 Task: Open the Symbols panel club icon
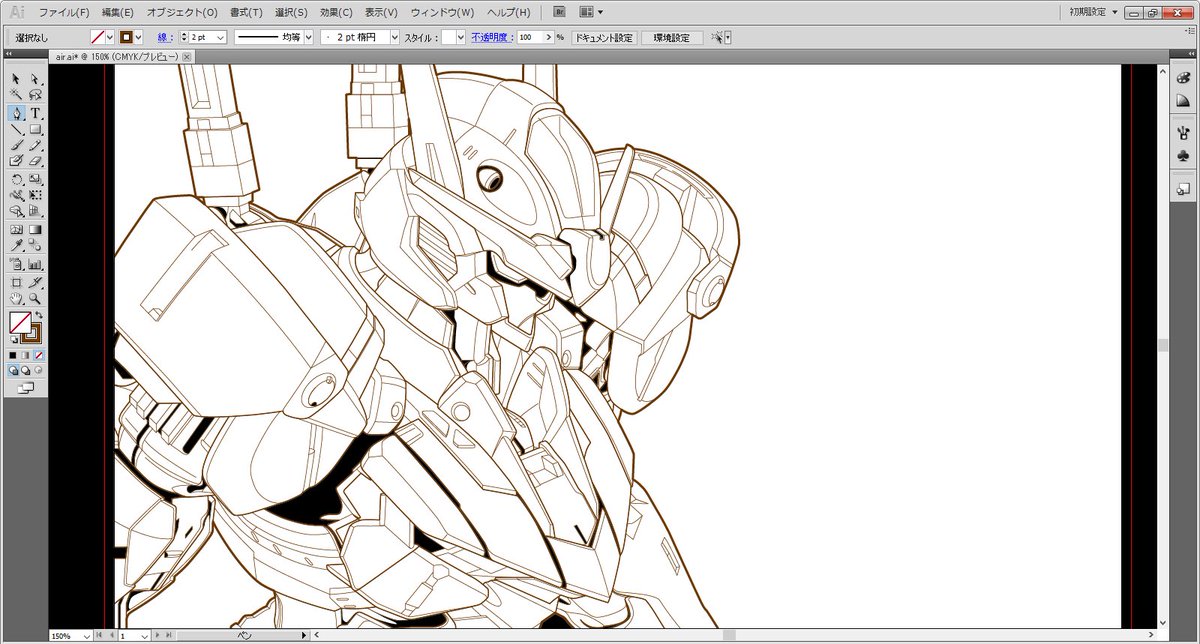click(1183, 156)
